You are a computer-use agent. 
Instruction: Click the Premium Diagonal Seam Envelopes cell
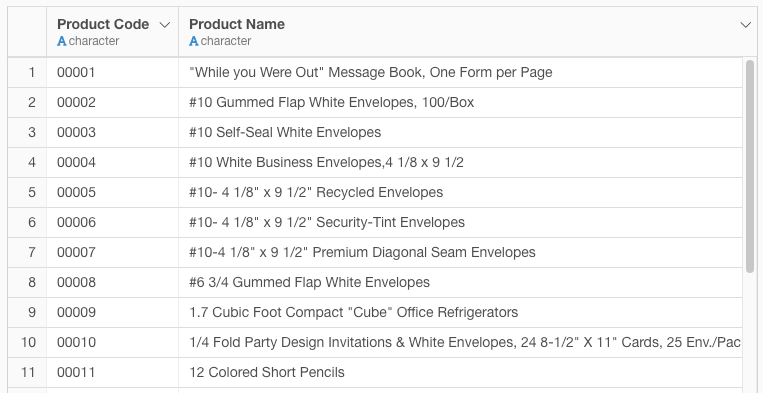coord(460,252)
